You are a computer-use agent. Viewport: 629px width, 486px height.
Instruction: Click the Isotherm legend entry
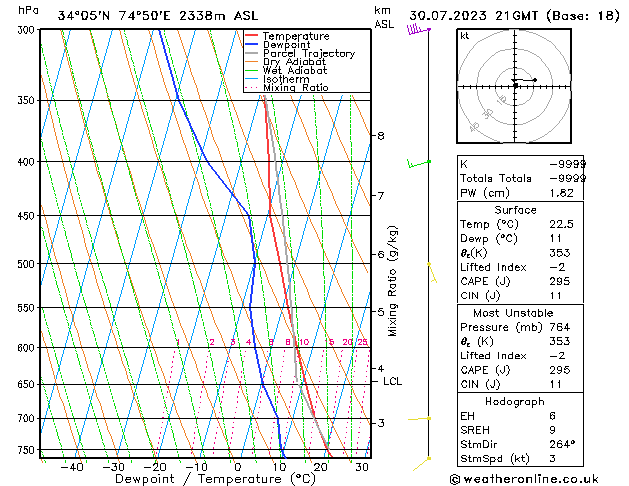[x=277, y=79]
